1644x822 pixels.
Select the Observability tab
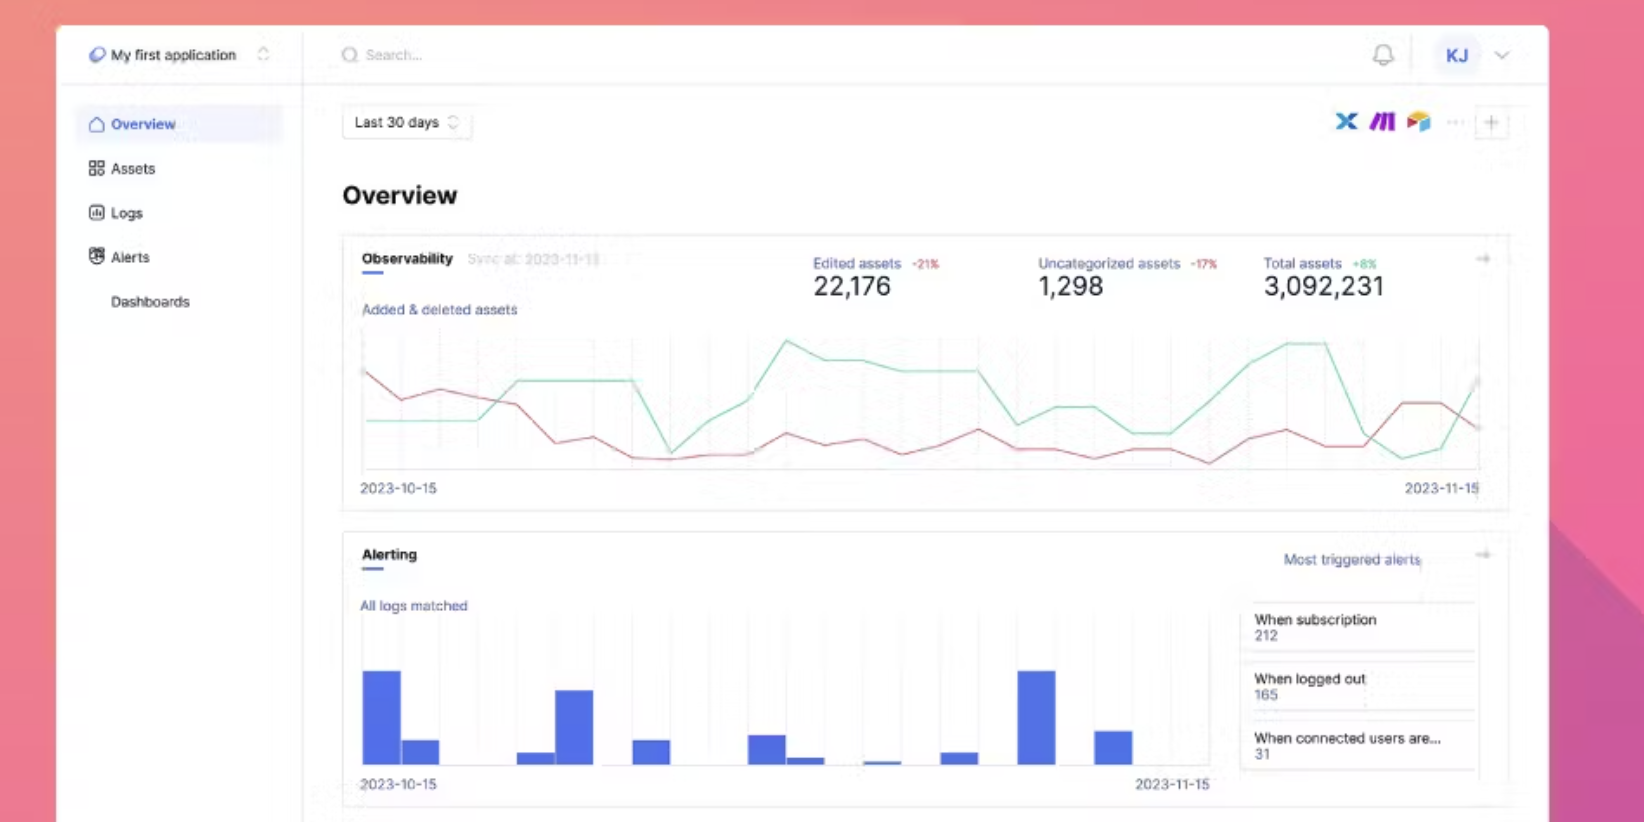407,259
